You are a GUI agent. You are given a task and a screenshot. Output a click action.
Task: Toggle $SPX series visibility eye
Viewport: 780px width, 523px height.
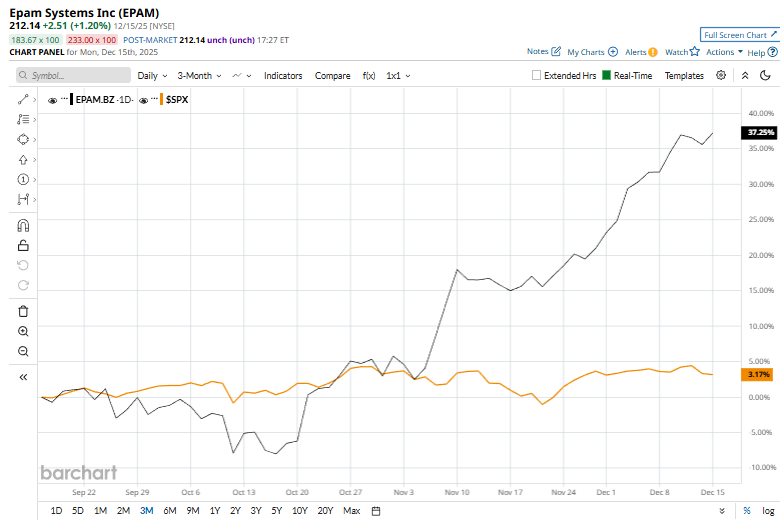(143, 101)
